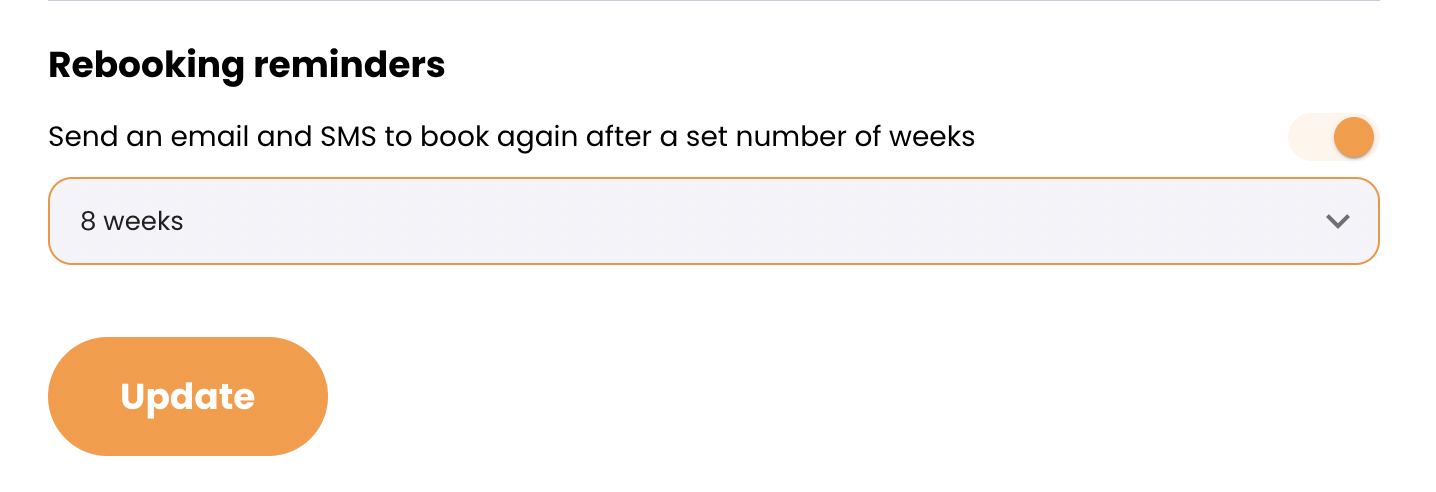1436x492 pixels.
Task: Click the orange toggle knob
Action: pyautogui.click(x=1354, y=137)
